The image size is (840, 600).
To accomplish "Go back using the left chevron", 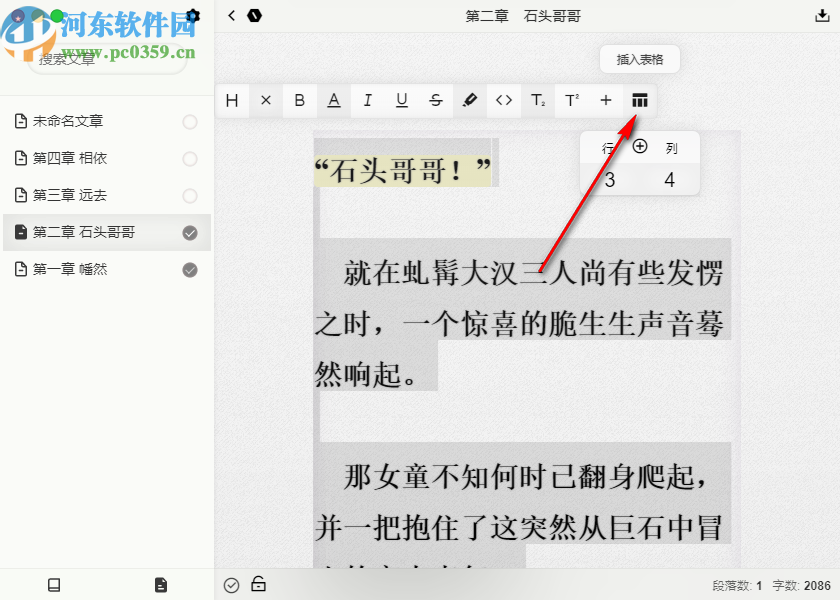I will [231, 16].
